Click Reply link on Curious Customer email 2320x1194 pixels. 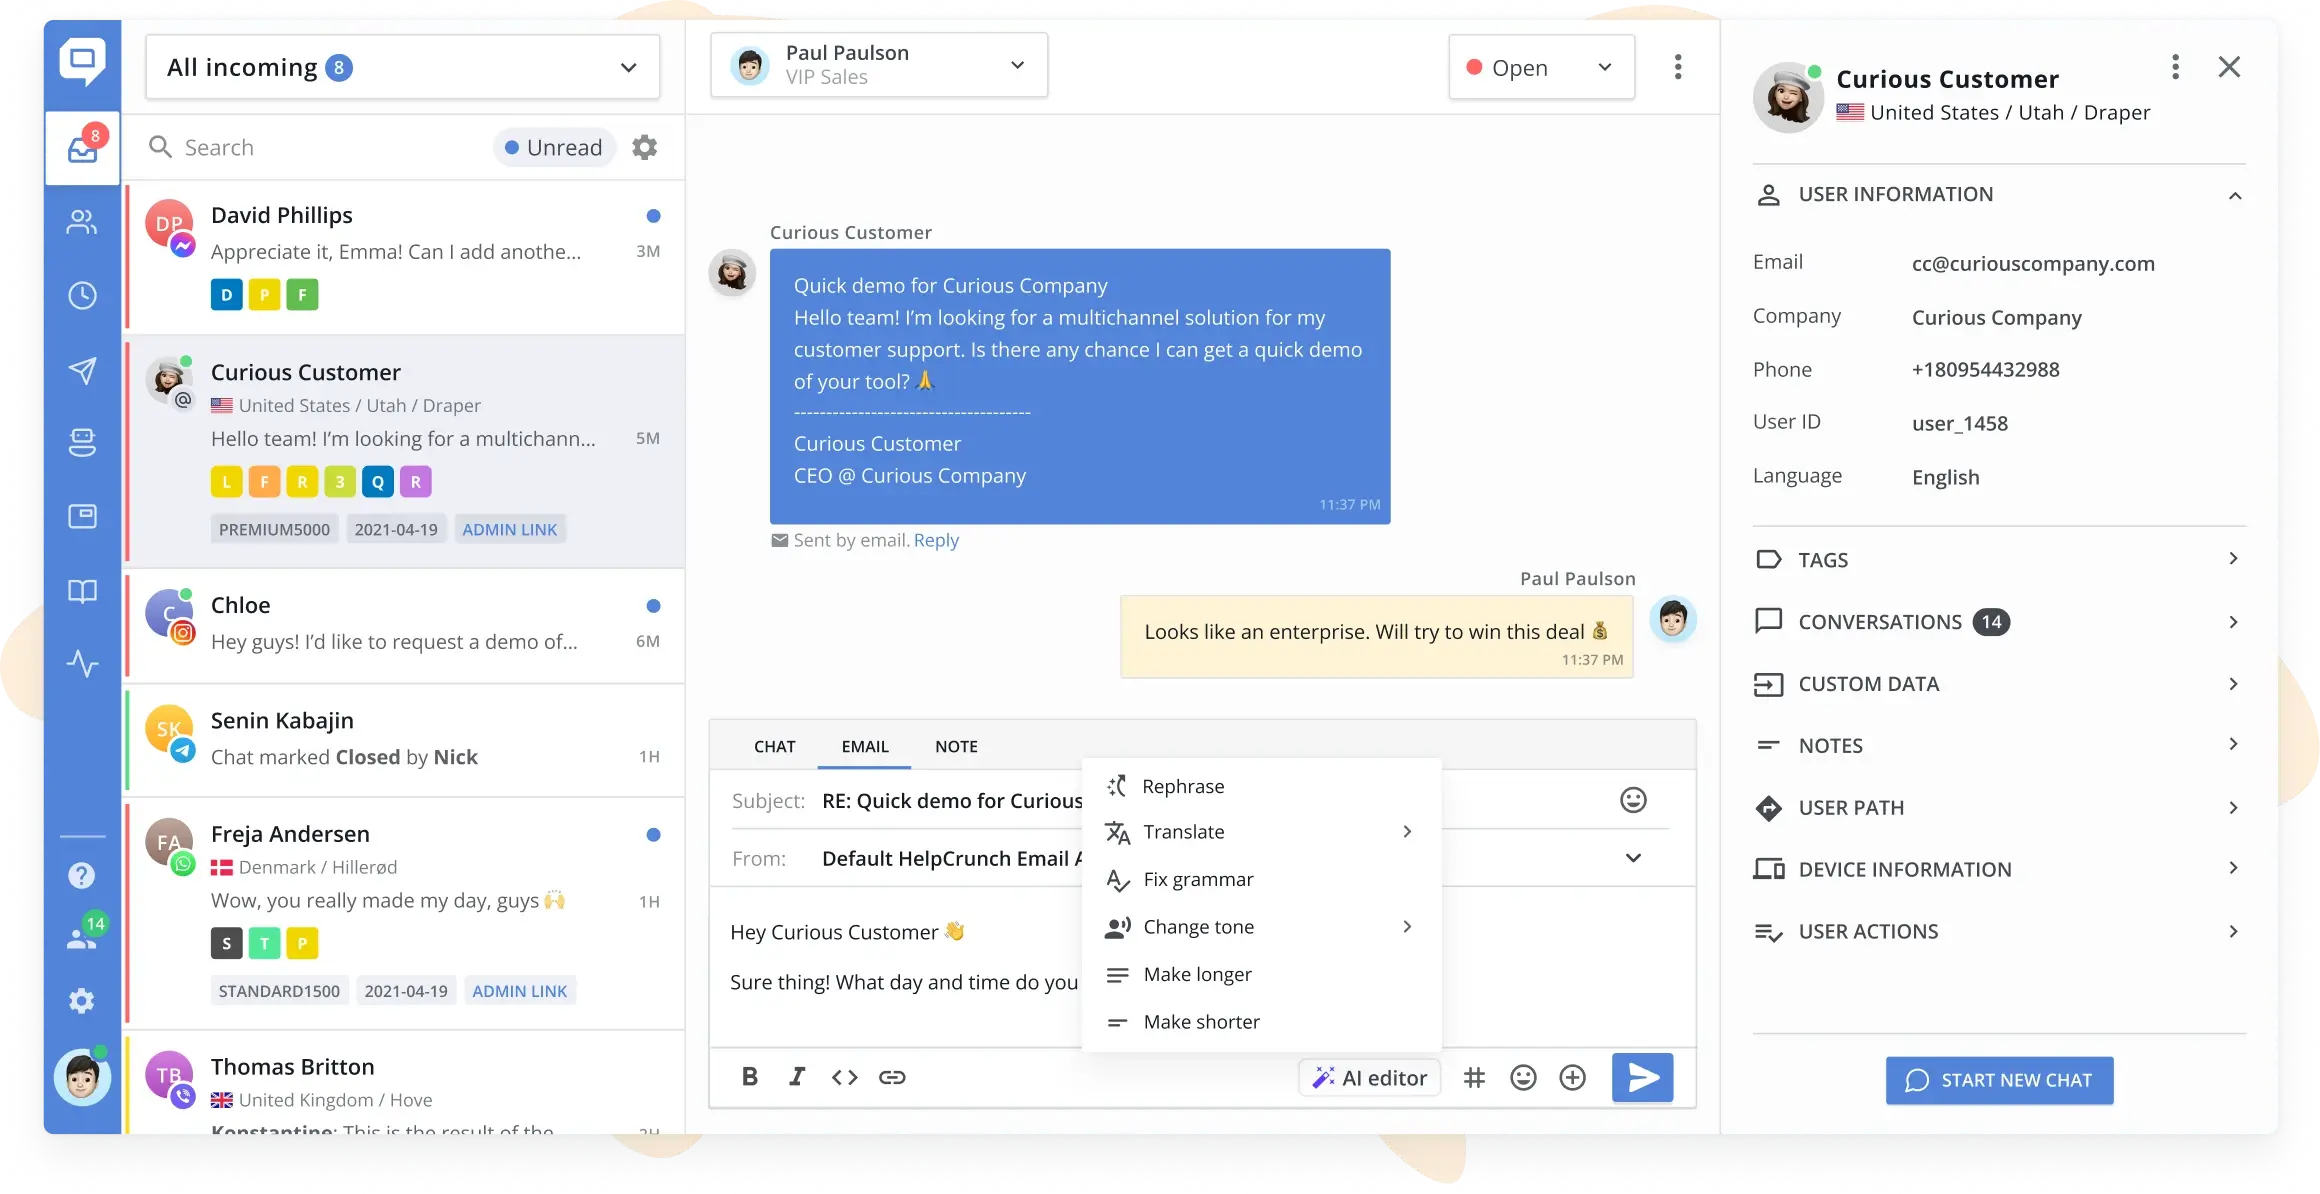pos(935,539)
